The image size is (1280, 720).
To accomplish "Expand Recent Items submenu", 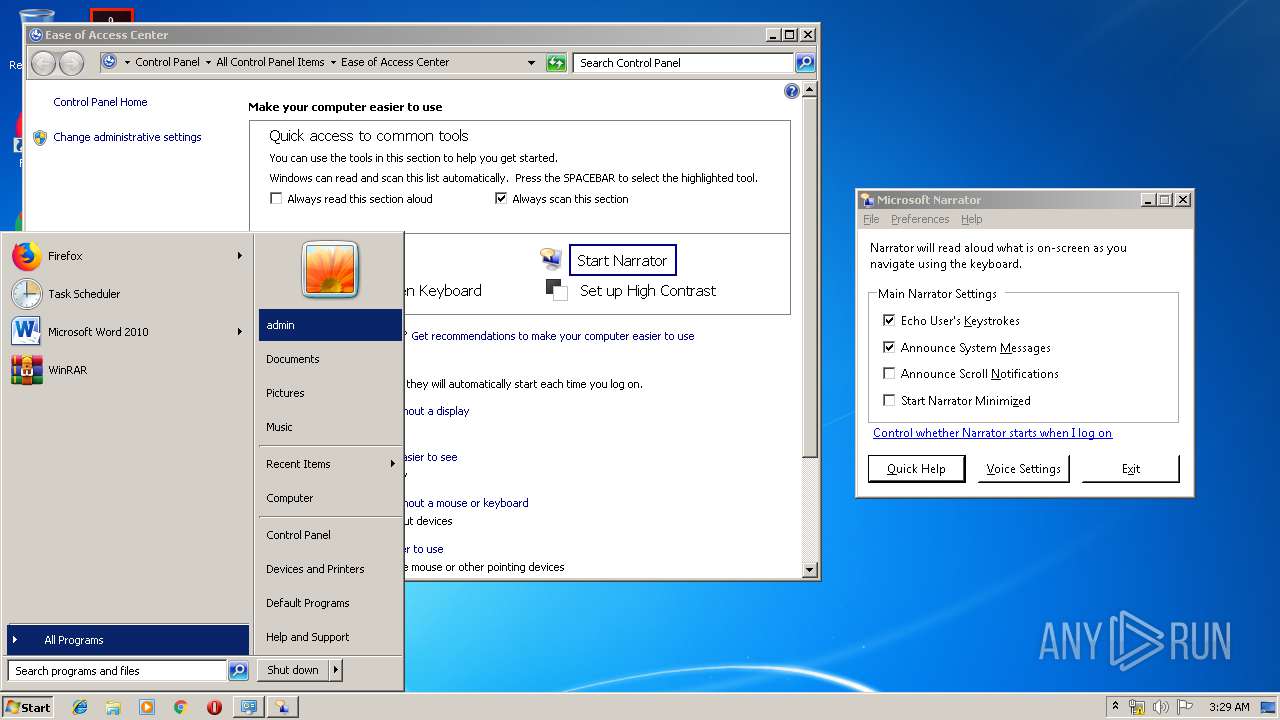I will [x=392, y=464].
